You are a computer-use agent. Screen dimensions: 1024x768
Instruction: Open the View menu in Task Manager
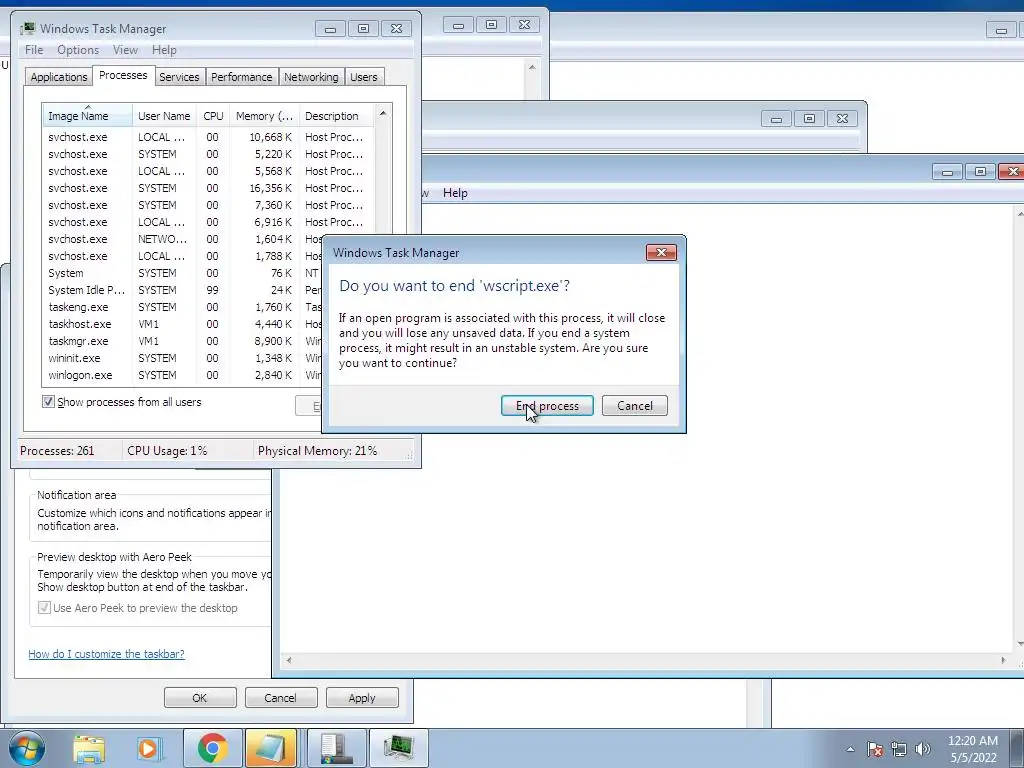(125, 50)
